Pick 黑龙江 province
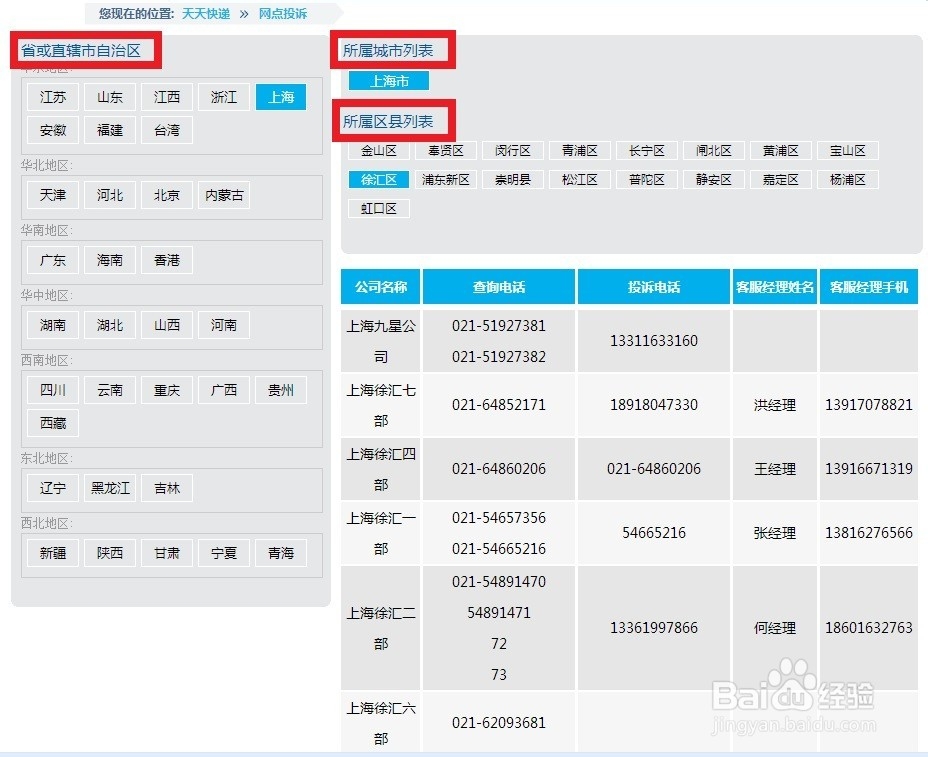This screenshot has width=928, height=757. [109, 488]
